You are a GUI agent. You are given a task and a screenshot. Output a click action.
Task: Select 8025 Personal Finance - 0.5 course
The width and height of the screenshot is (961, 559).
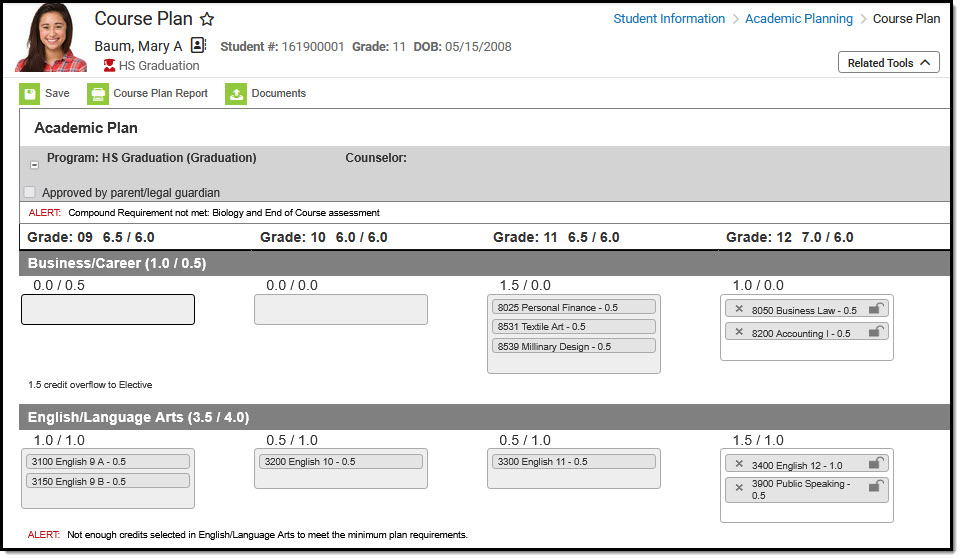(x=574, y=307)
